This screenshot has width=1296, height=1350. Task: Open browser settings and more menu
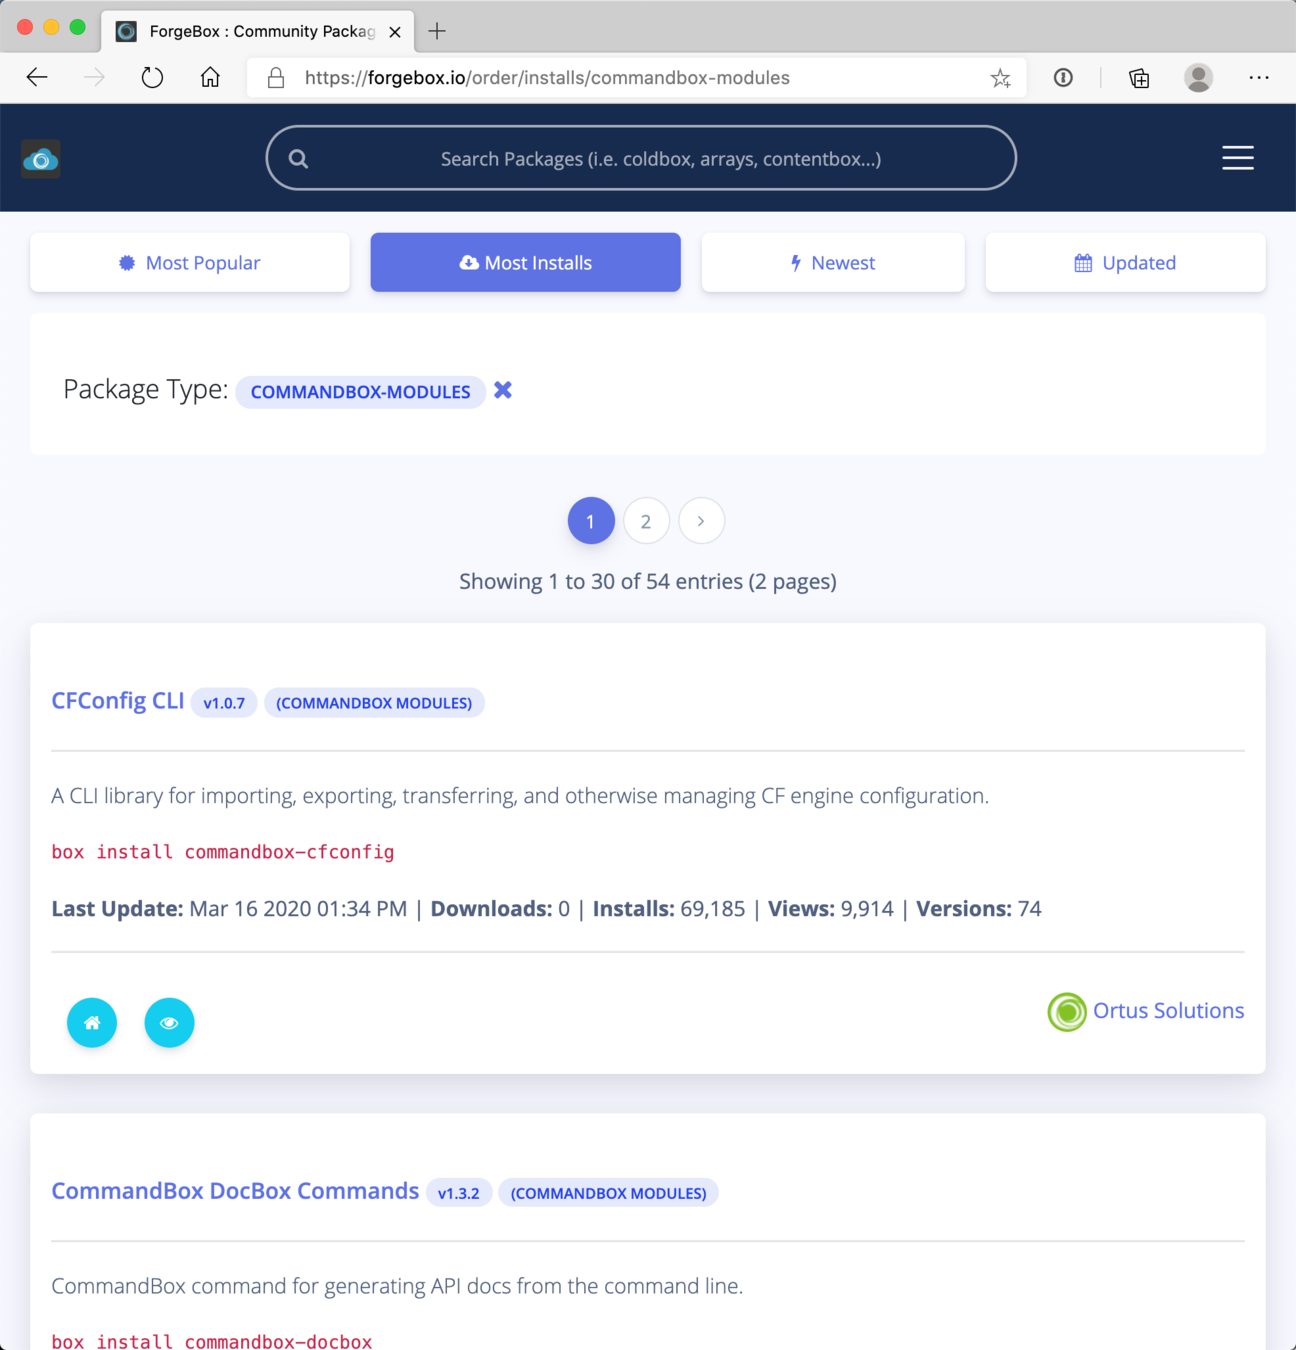pos(1259,78)
